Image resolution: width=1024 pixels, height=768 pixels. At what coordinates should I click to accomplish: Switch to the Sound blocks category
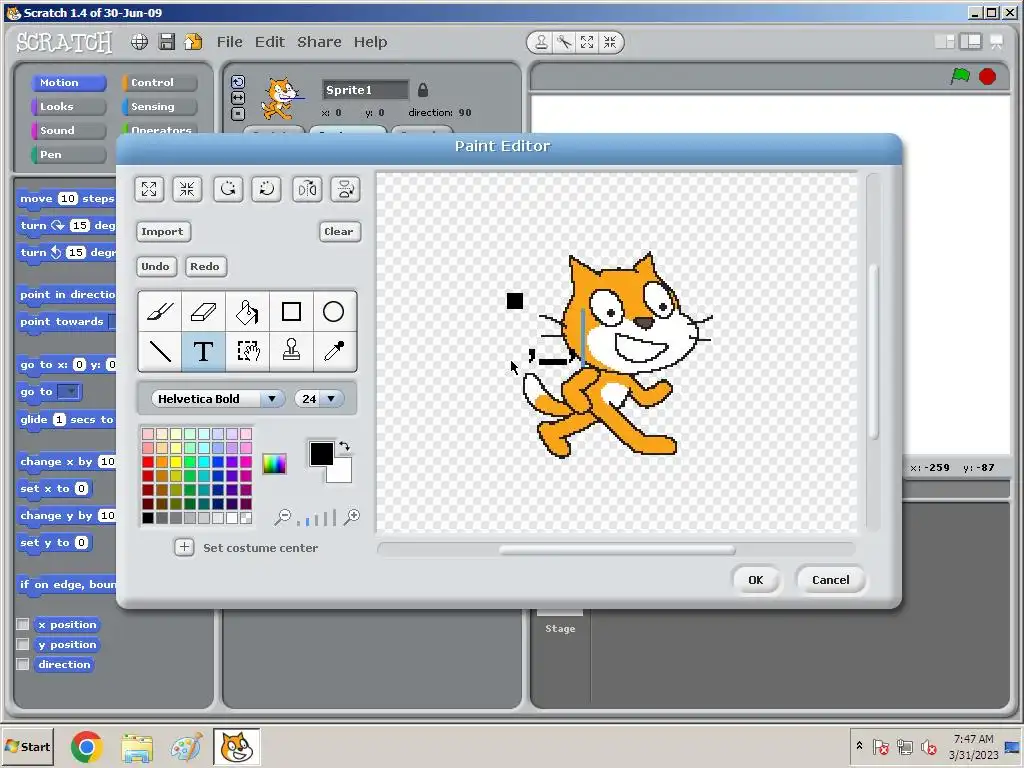pyautogui.click(x=69, y=131)
